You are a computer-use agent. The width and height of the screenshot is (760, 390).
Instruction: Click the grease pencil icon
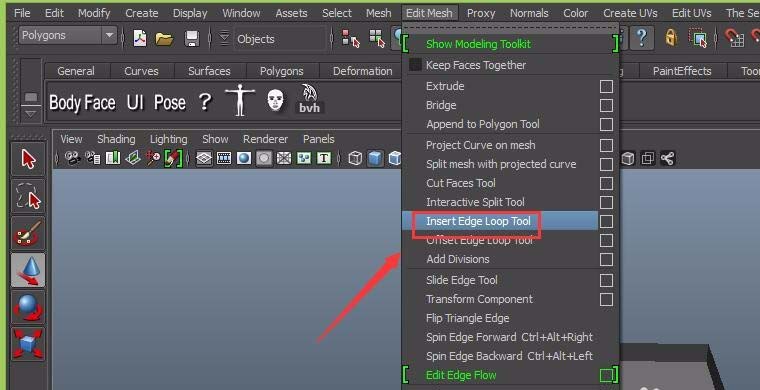coord(172,158)
